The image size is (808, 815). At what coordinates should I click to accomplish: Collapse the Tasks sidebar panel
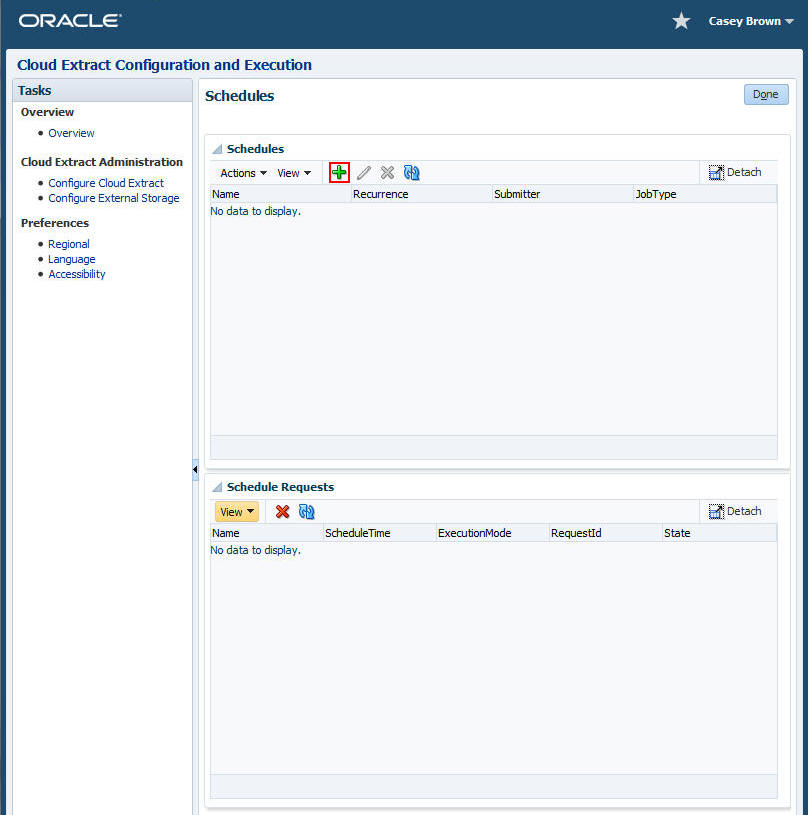195,468
